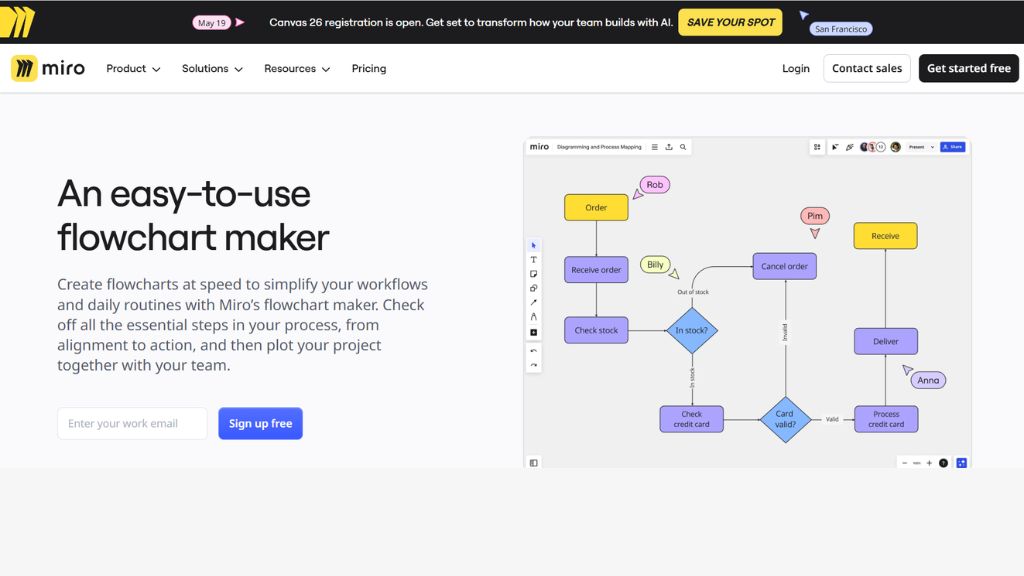
Task: Click the Sign up free button
Action: pos(260,423)
